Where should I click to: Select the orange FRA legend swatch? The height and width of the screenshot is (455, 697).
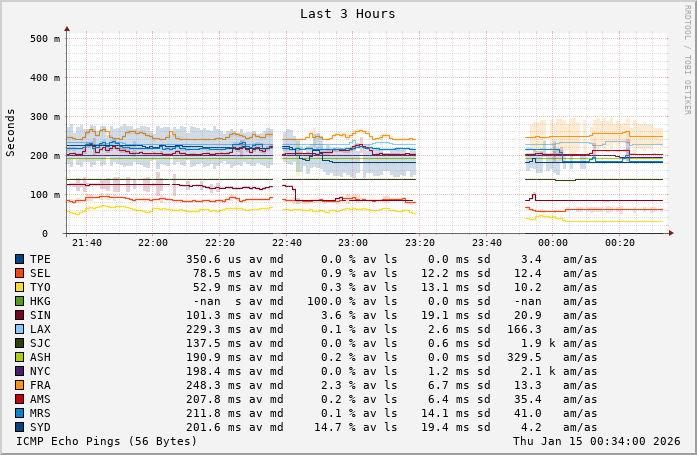[x=19, y=385]
